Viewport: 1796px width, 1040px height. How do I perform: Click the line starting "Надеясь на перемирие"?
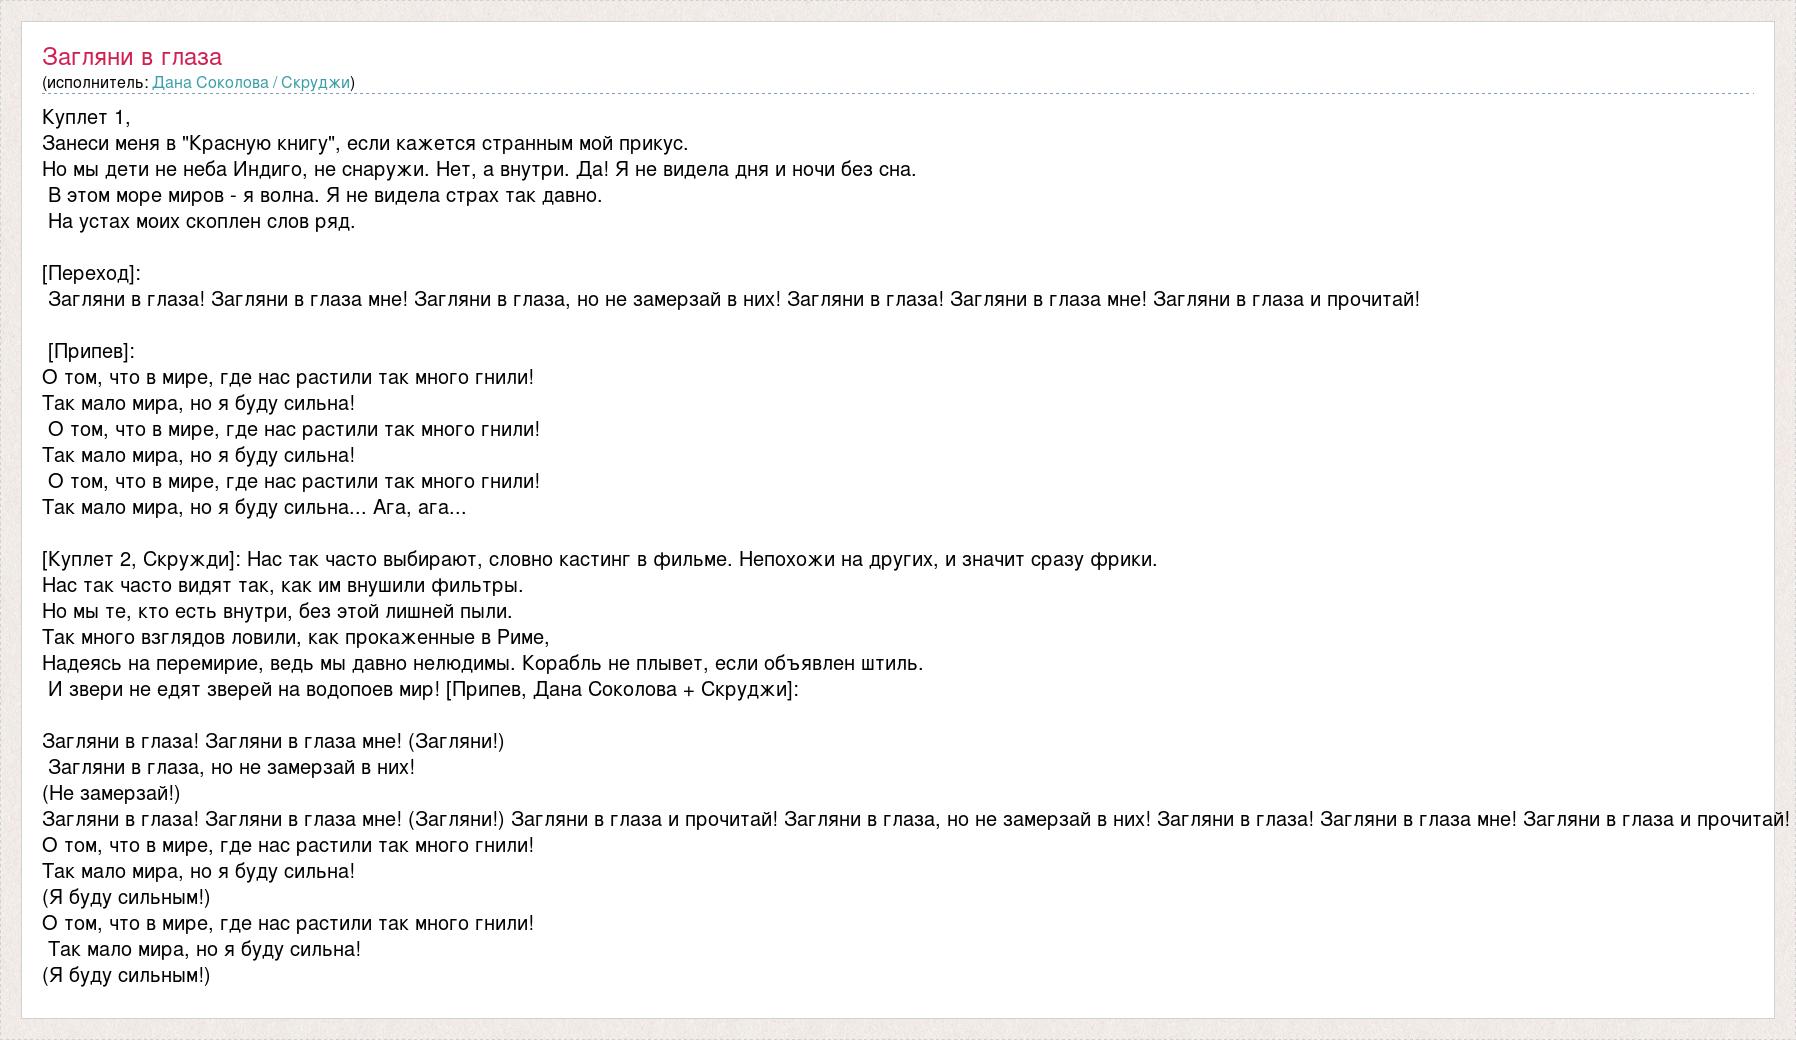[x=482, y=663]
